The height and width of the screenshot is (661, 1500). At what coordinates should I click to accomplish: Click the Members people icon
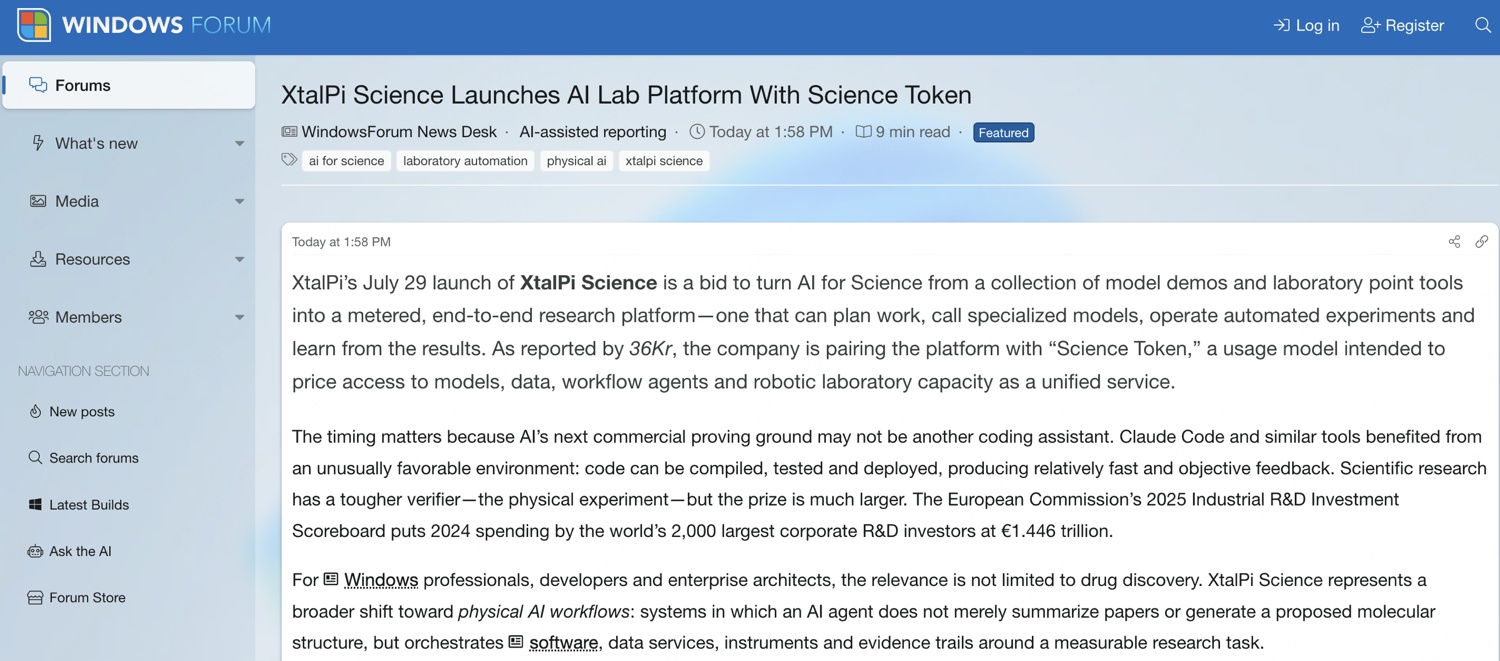(38, 317)
